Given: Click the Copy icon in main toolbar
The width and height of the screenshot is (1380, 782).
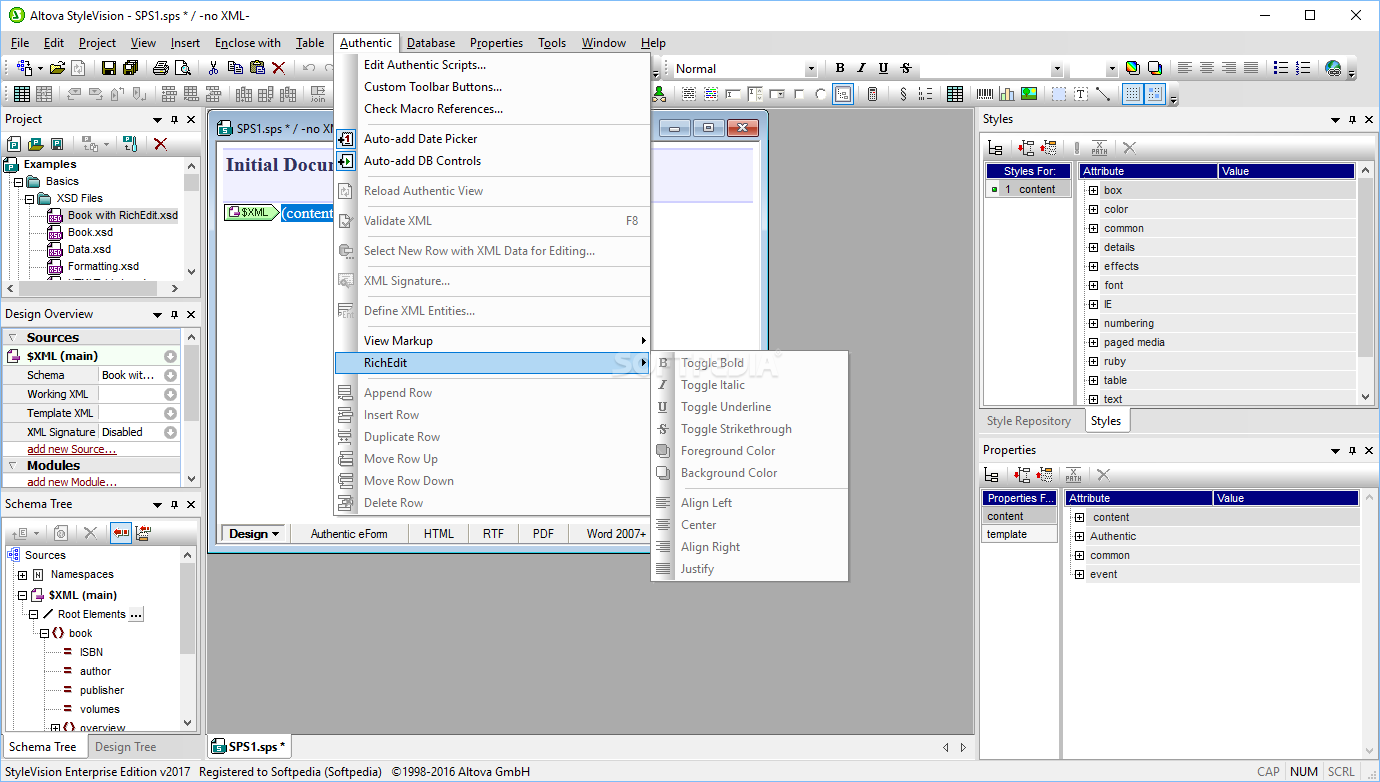Looking at the screenshot, I should tap(235, 68).
